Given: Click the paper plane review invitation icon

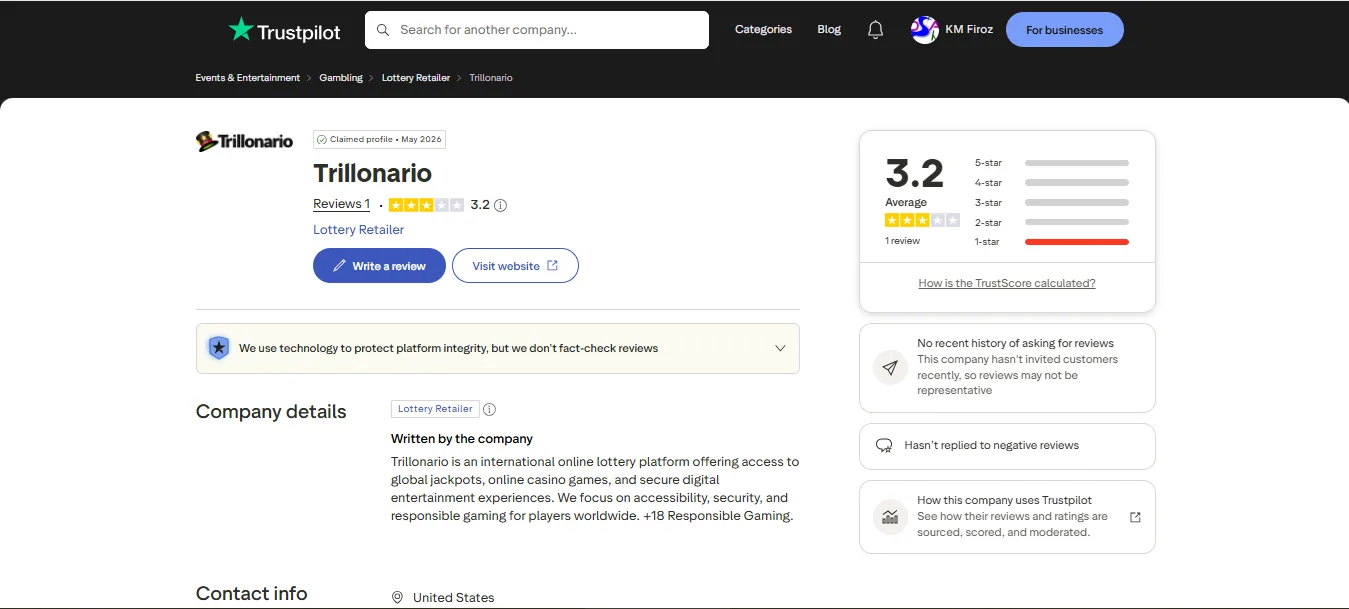Looking at the screenshot, I should (x=890, y=367).
